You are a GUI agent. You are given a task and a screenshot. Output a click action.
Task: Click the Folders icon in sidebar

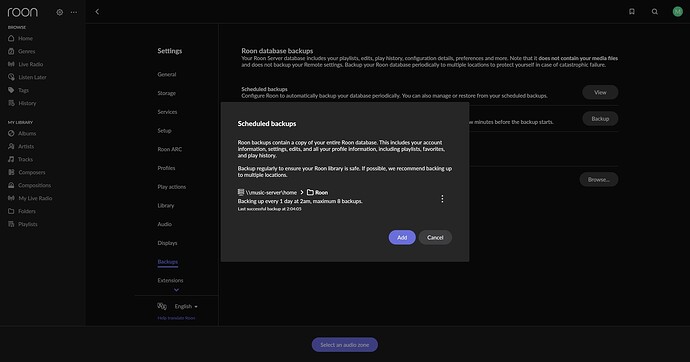click(x=11, y=211)
